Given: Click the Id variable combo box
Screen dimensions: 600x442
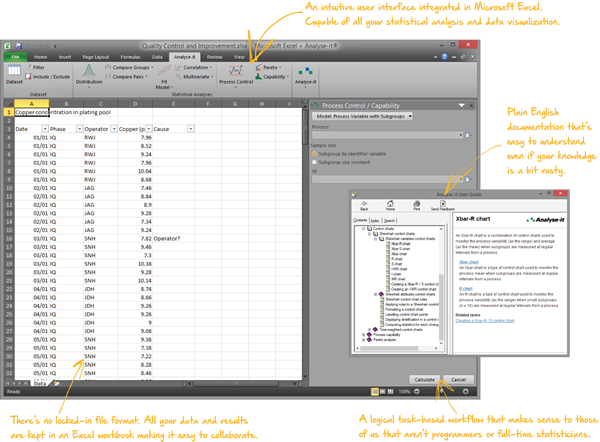Looking at the screenshot, I should tap(387, 179).
